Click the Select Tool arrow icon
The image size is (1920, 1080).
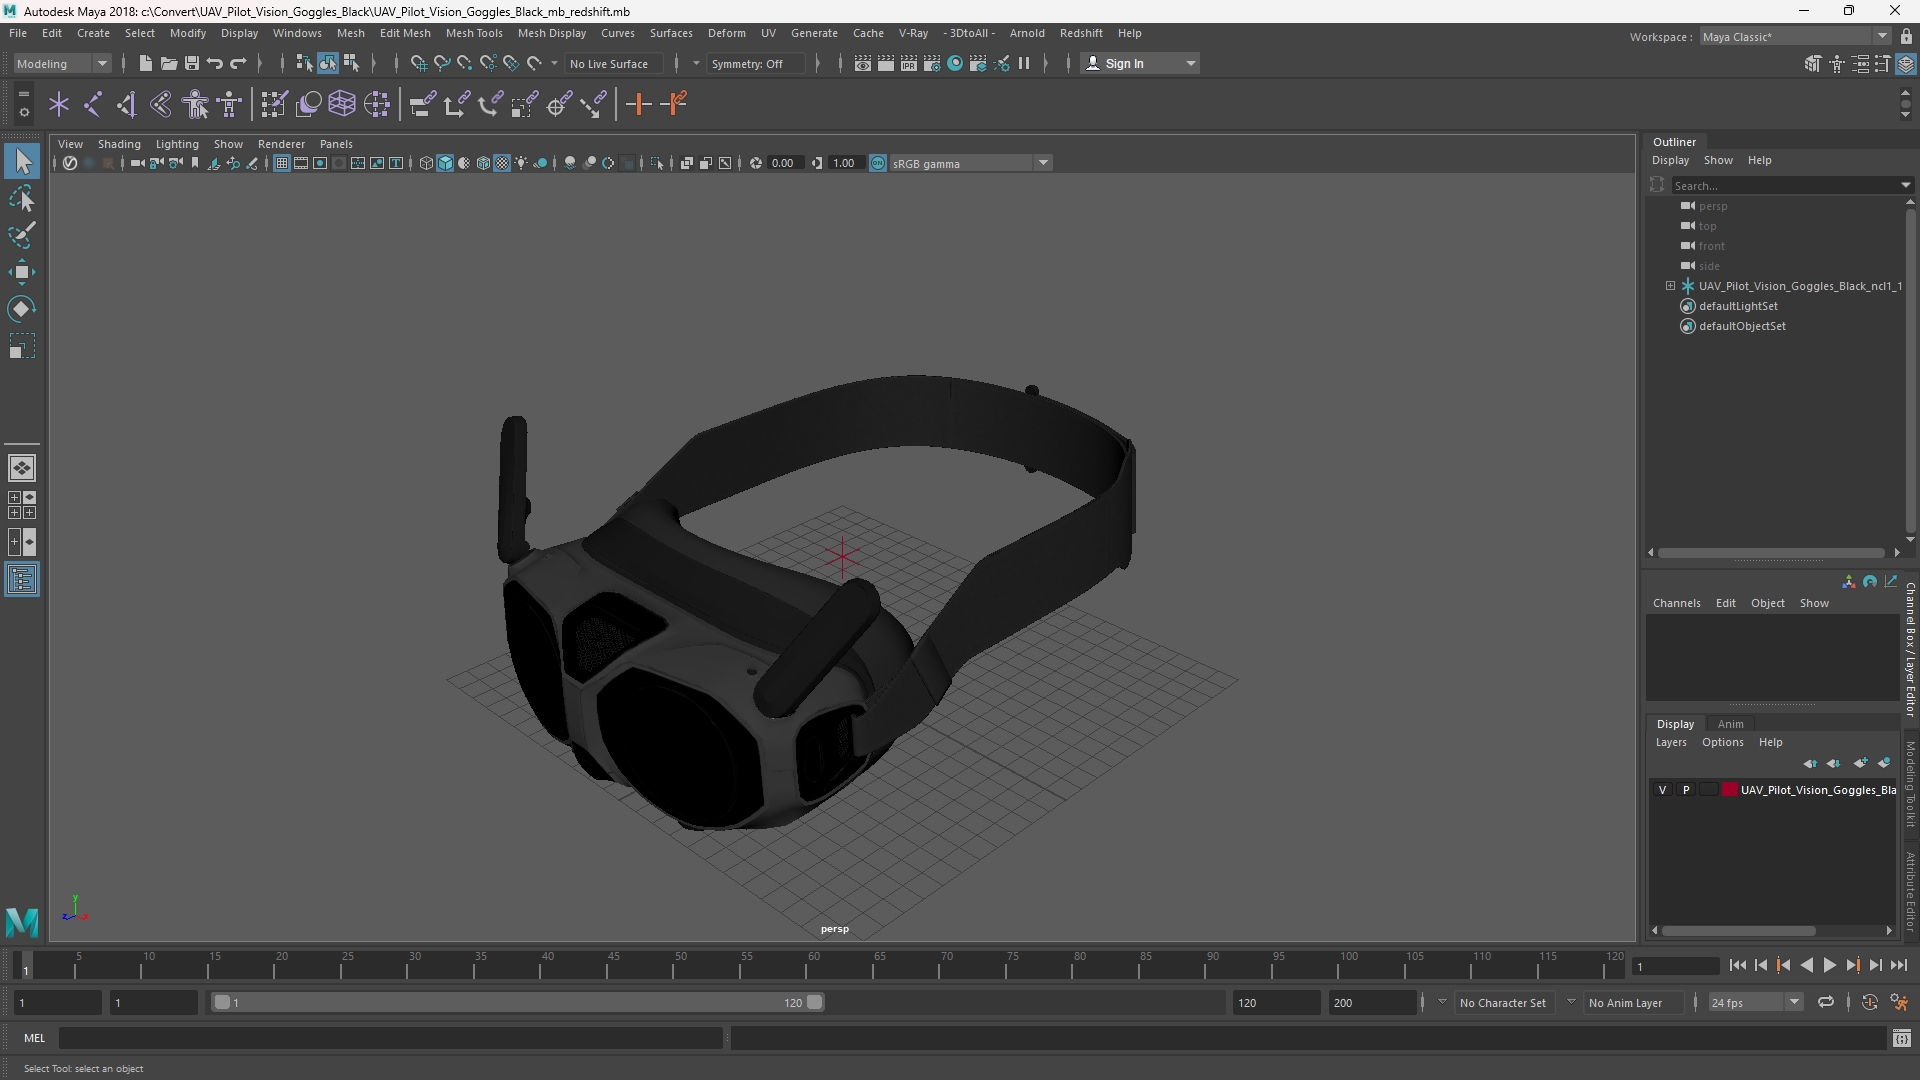(22, 162)
